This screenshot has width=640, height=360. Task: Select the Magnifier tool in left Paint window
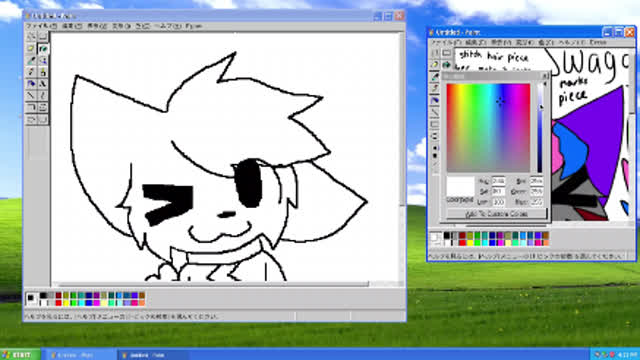click(43, 60)
